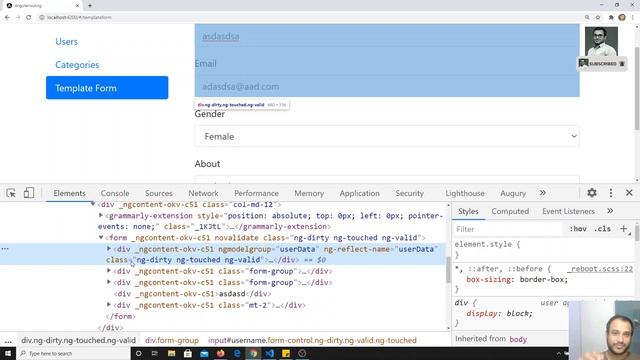640x360 pixels.
Task: Open File Explorer on taskbar
Action: point(171,353)
